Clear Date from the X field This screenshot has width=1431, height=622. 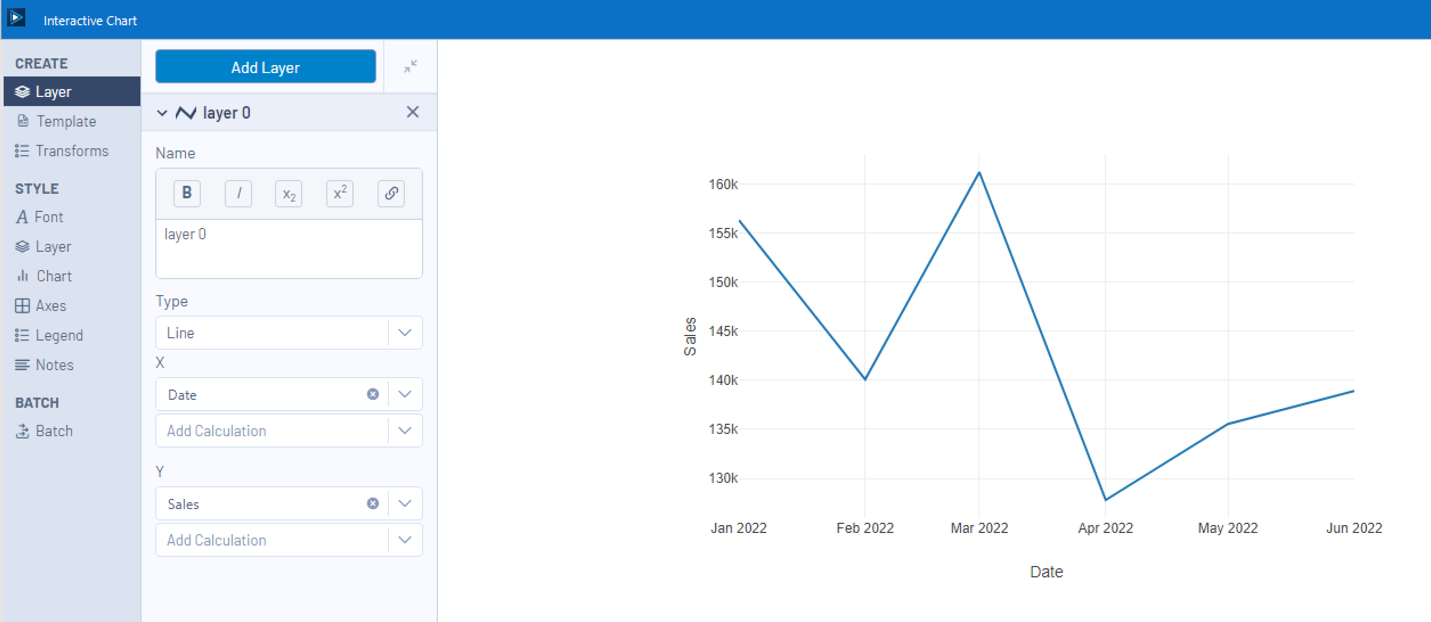point(373,394)
